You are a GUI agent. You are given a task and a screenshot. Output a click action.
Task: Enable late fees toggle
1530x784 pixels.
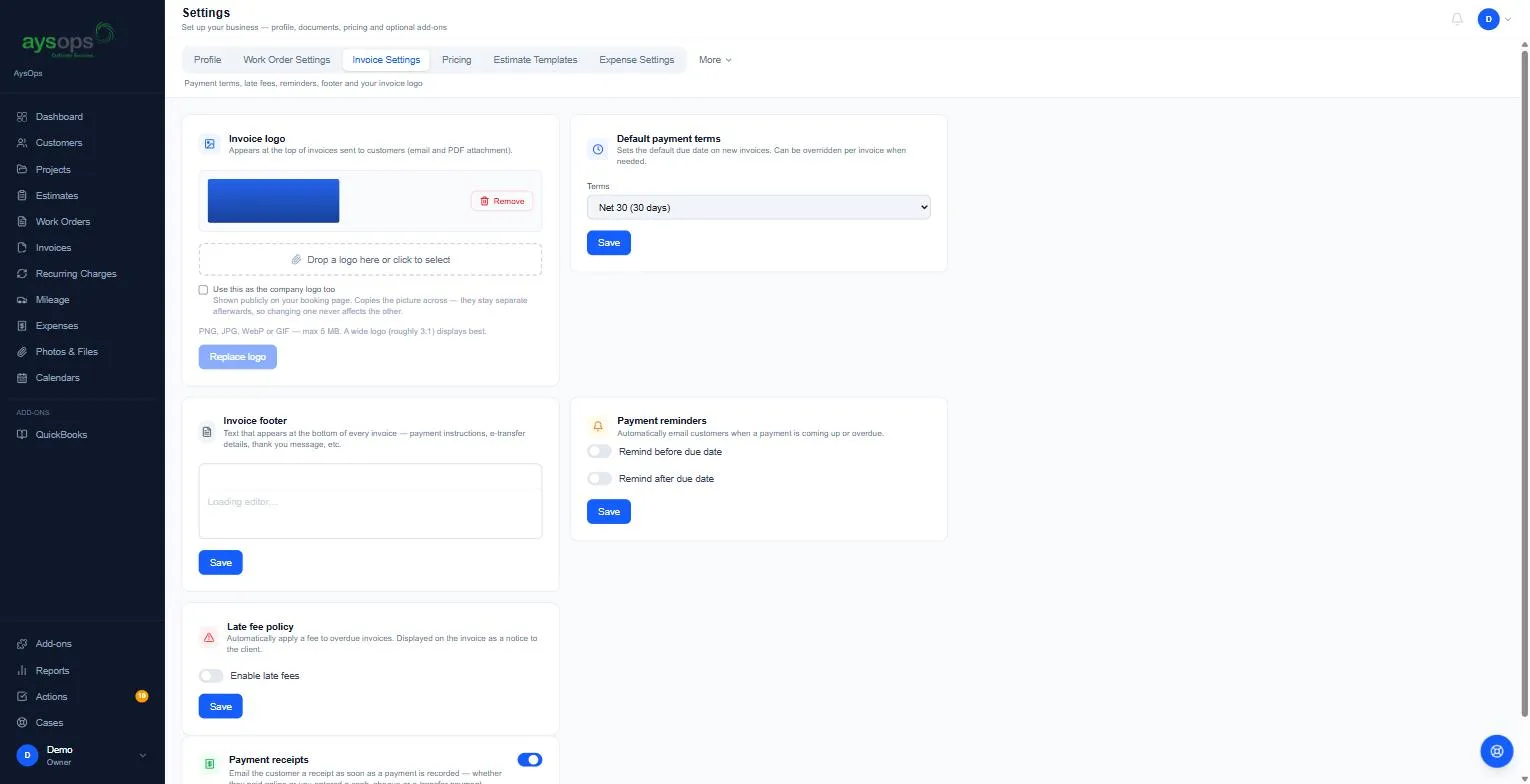pyautogui.click(x=211, y=676)
